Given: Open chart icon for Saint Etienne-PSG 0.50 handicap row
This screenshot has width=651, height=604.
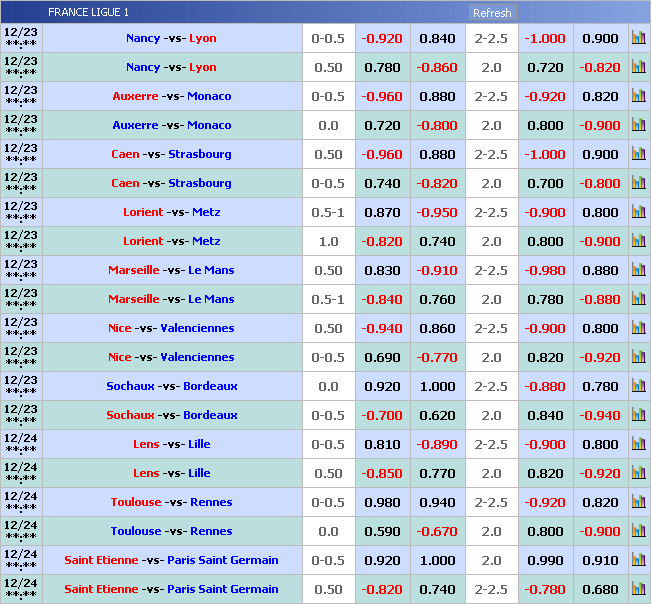Looking at the screenshot, I should pos(638,589).
